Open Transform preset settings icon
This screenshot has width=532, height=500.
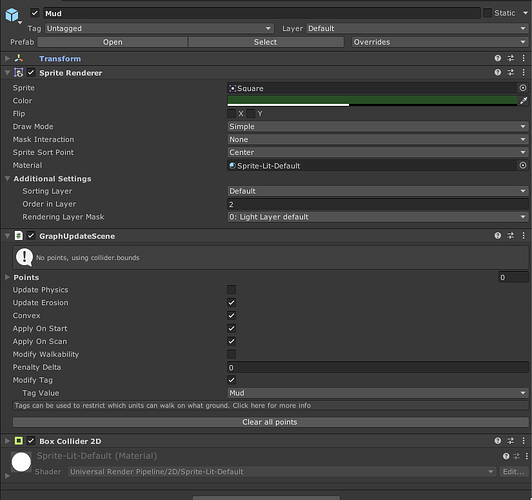coord(511,58)
